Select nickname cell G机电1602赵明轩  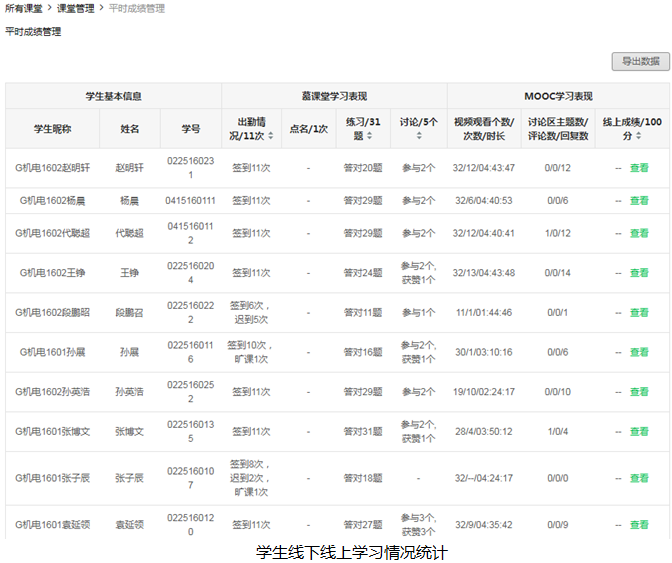click(54, 168)
